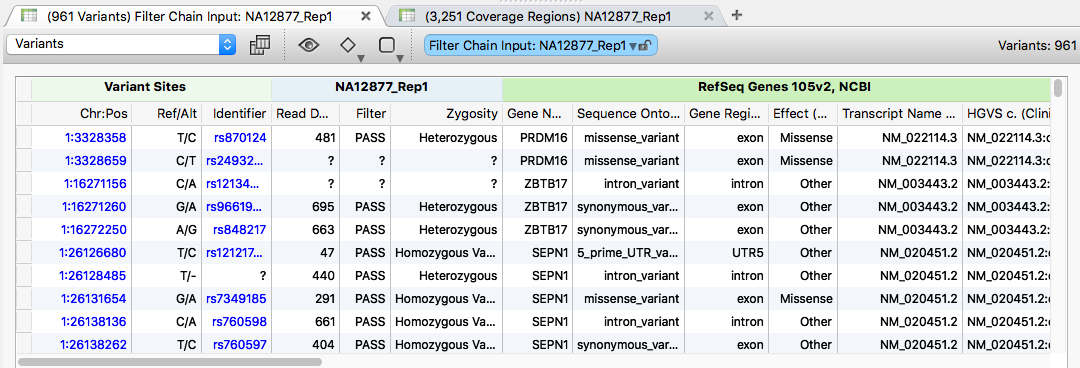The width and height of the screenshot is (1080, 368).
Task: Select read depth cell 404
Action: (306, 345)
